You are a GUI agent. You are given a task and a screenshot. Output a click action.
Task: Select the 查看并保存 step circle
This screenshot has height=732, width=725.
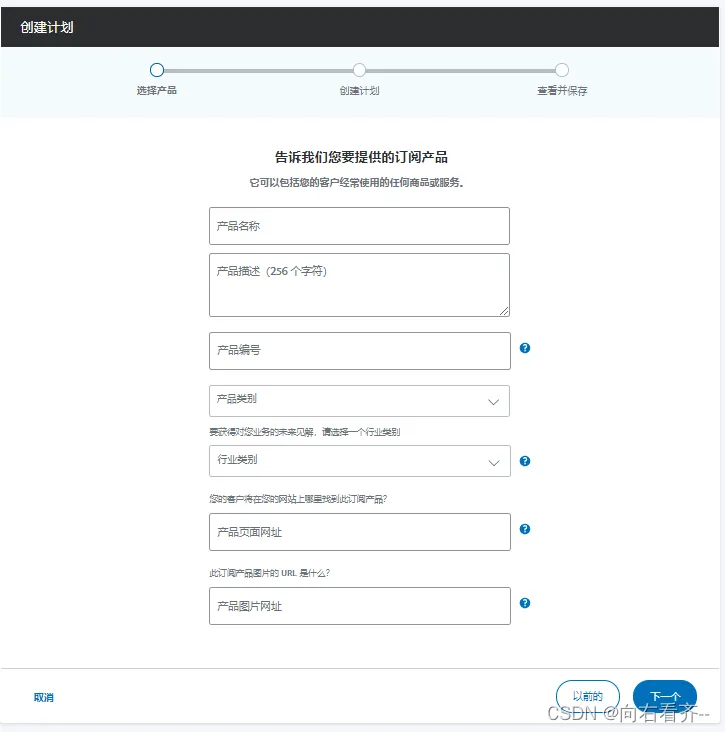tap(562, 70)
